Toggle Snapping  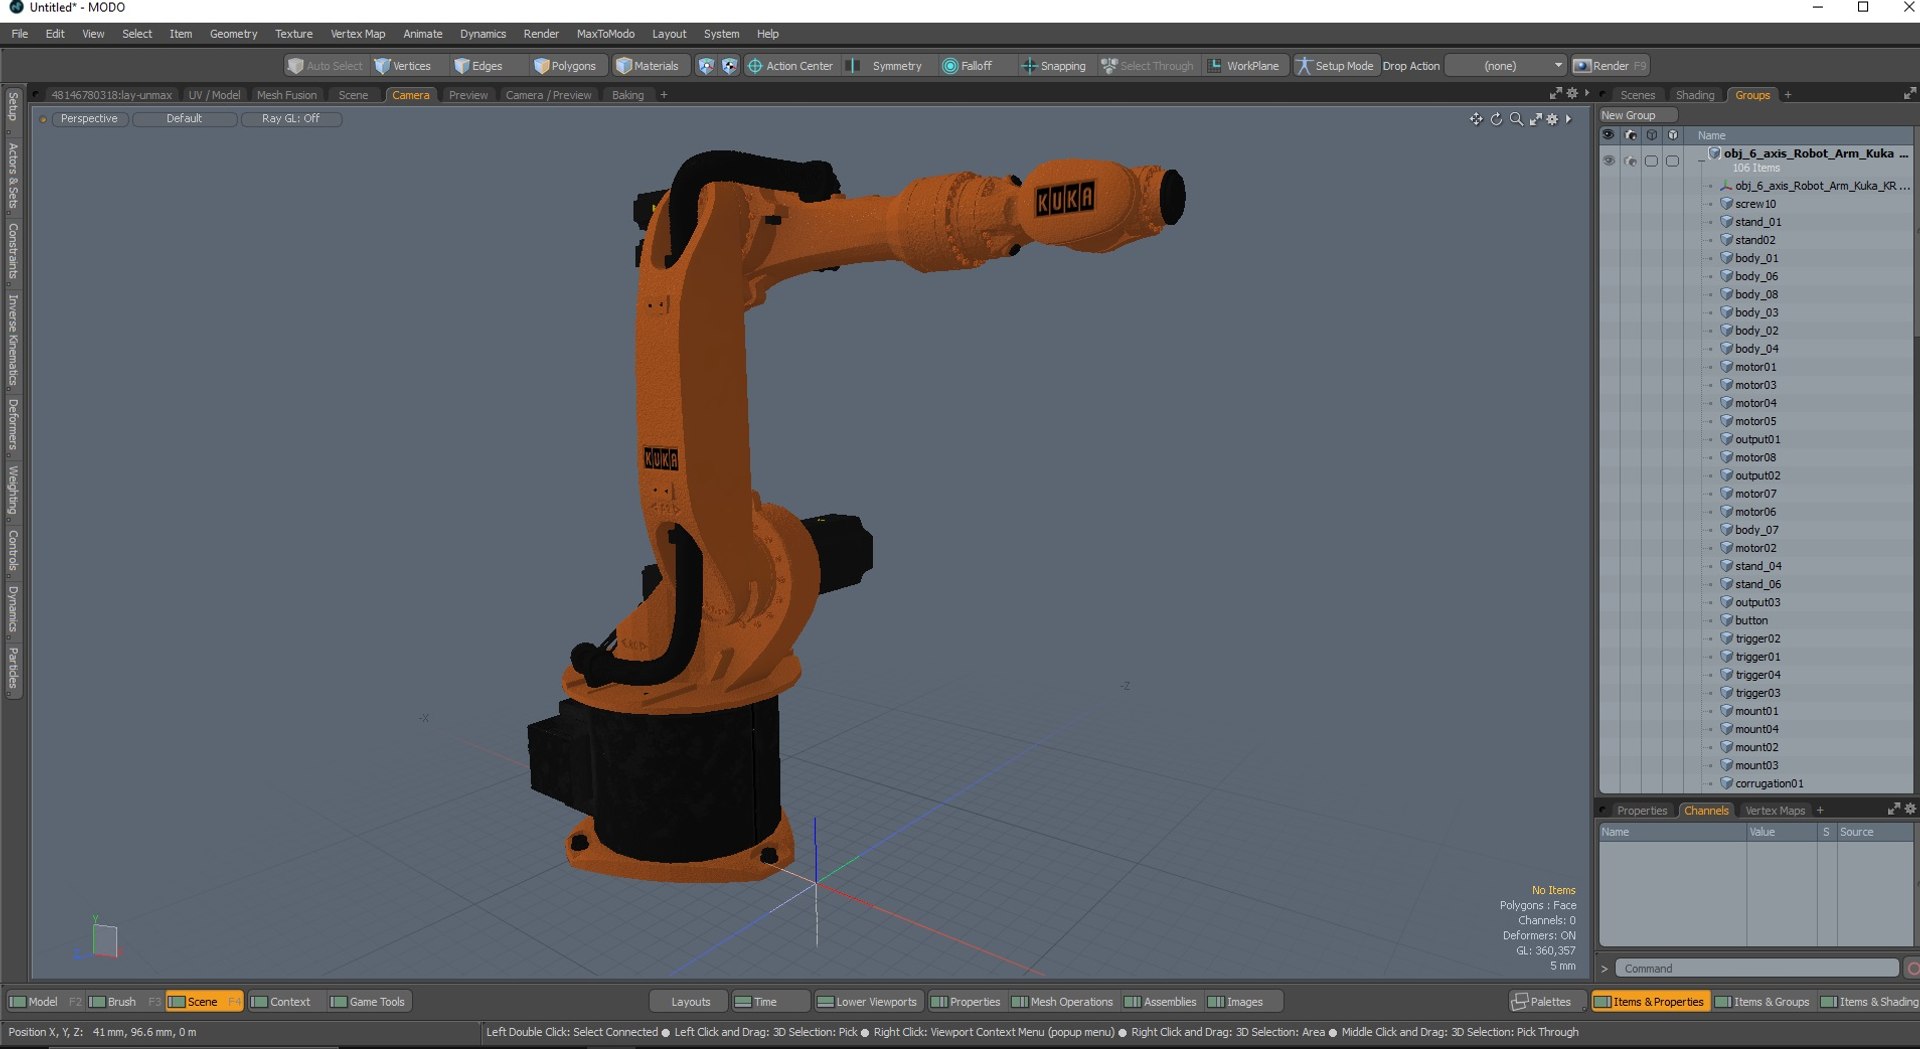coord(1053,66)
